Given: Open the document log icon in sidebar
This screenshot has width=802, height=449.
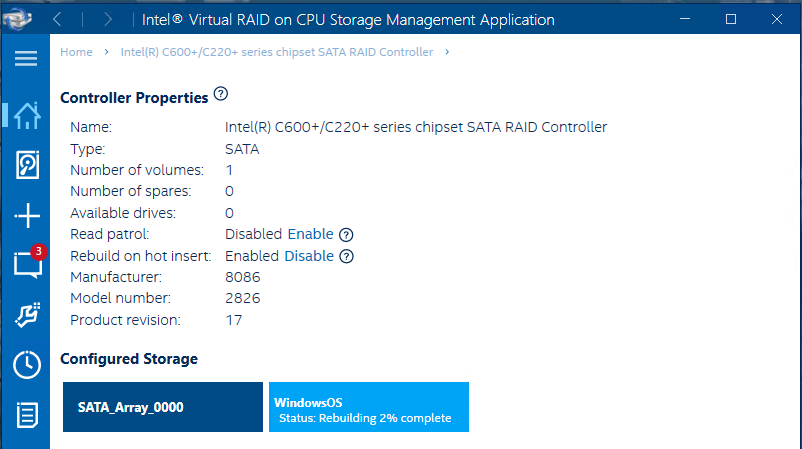Looking at the screenshot, I should pos(27,415).
